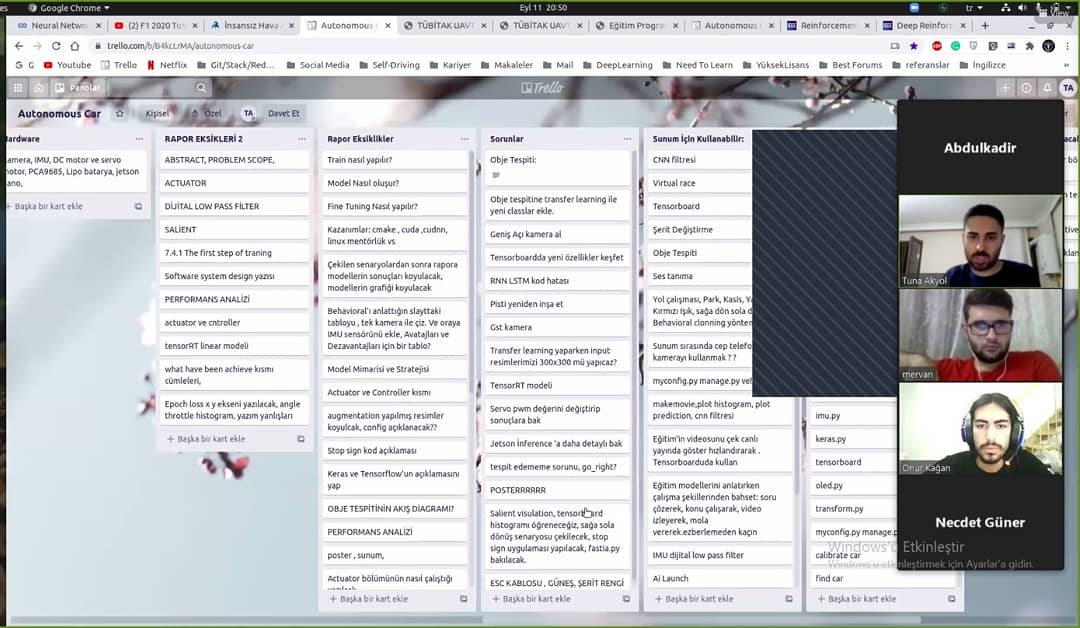Viewport: 1080px width, 628px height.
Task: Click Onur Kağan video thumbnail
Action: click(980, 428)
